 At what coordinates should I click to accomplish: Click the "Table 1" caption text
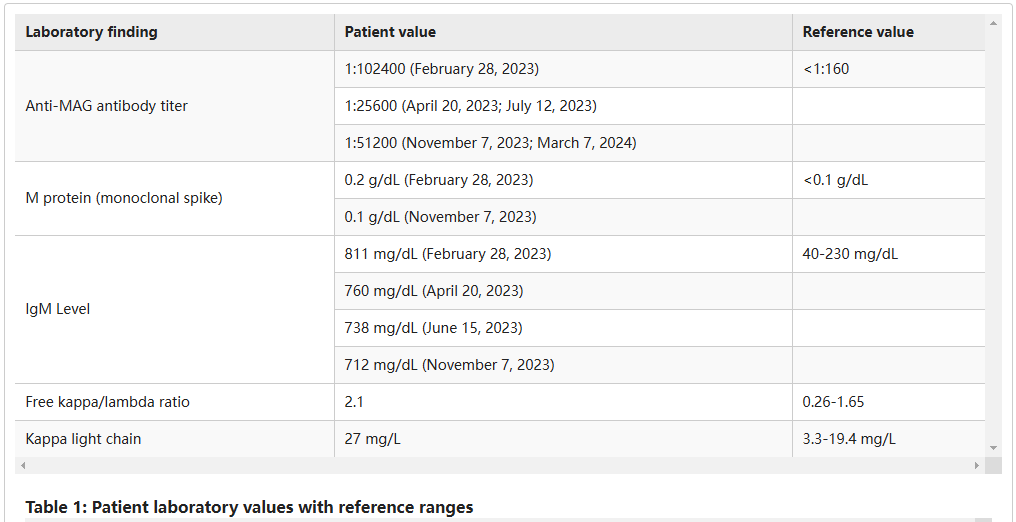[x=249, y=507]
